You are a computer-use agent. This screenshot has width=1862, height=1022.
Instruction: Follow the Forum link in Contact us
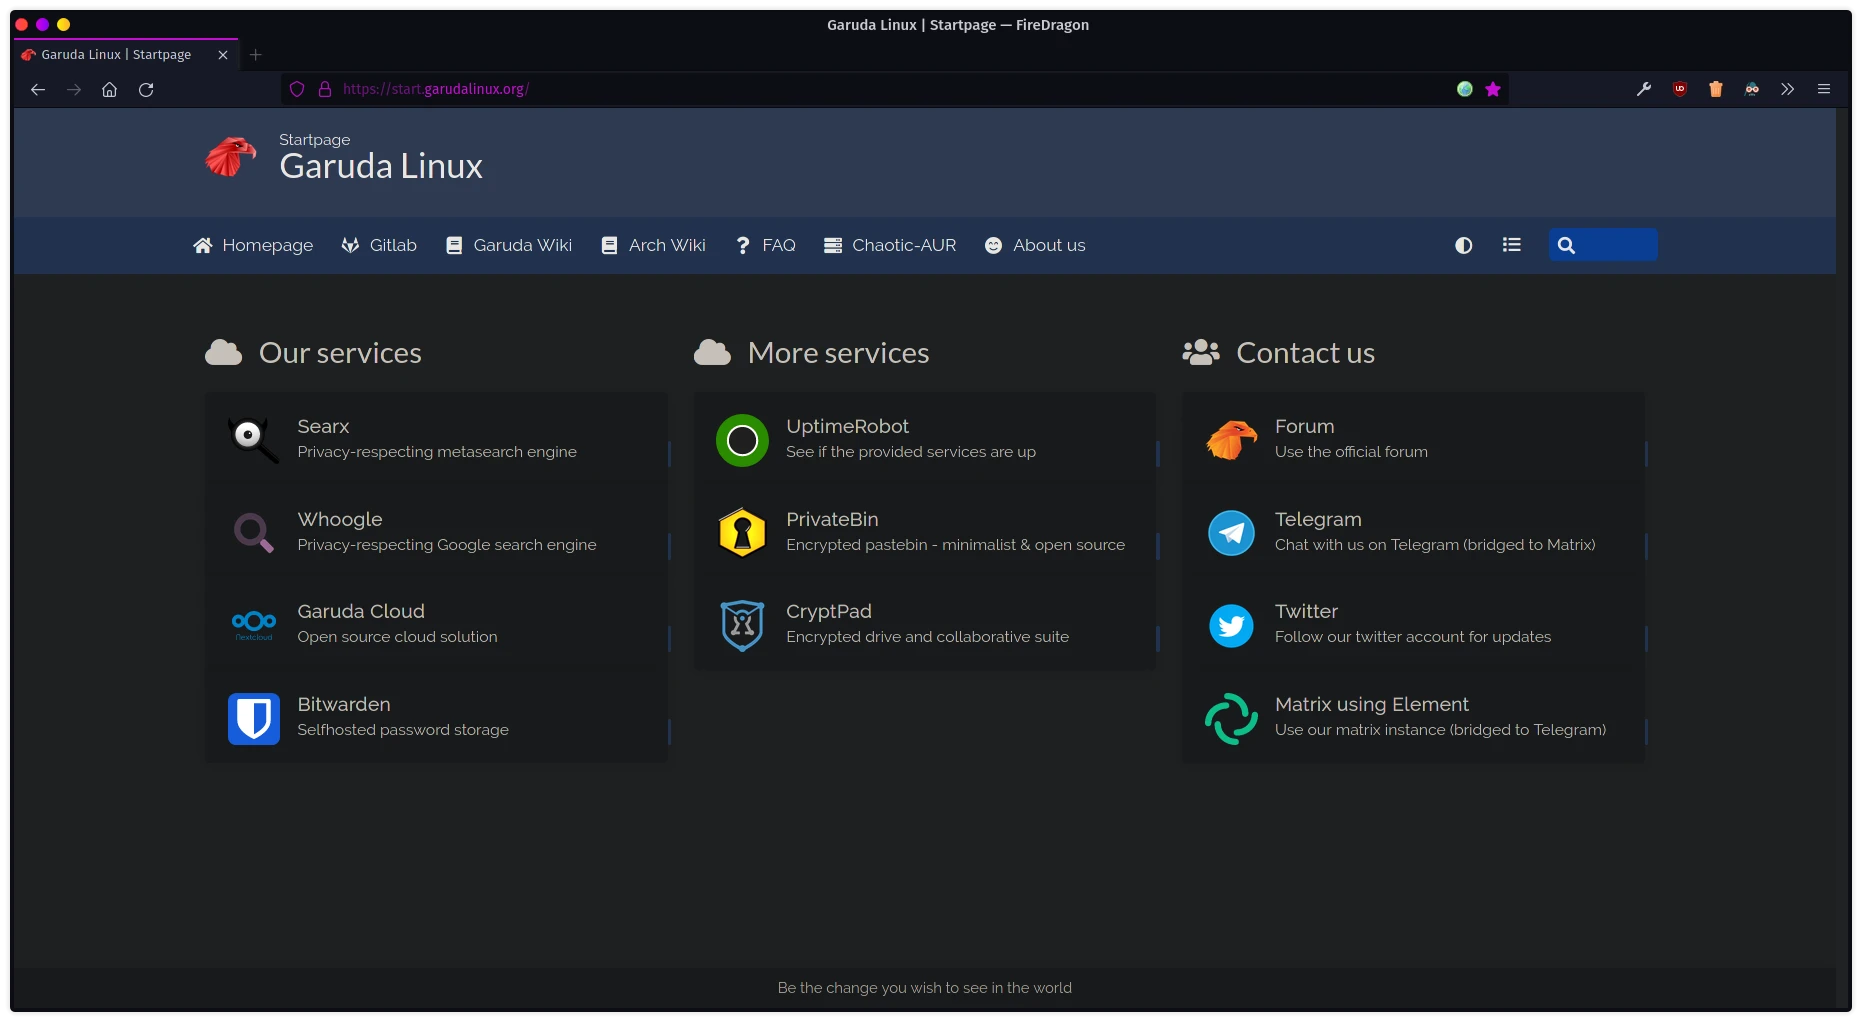[1304, 426]
